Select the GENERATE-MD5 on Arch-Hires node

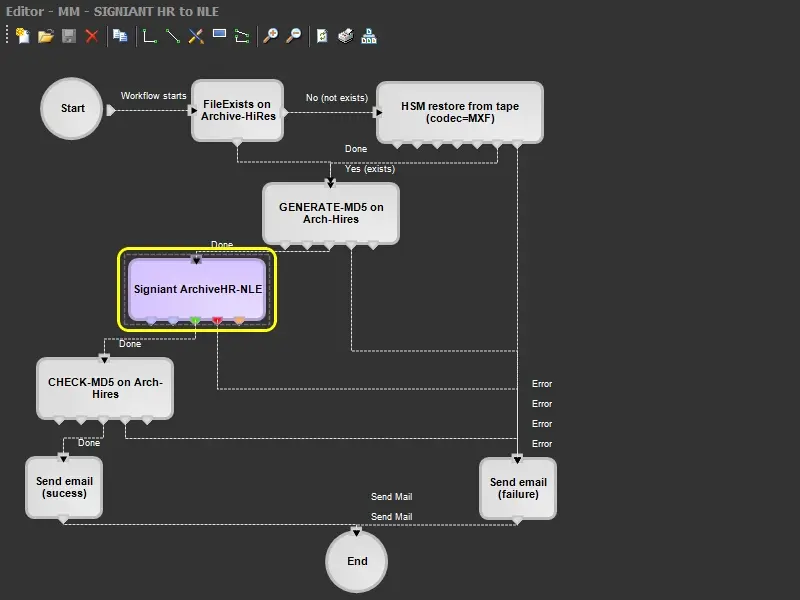click(x=331, y=212)
